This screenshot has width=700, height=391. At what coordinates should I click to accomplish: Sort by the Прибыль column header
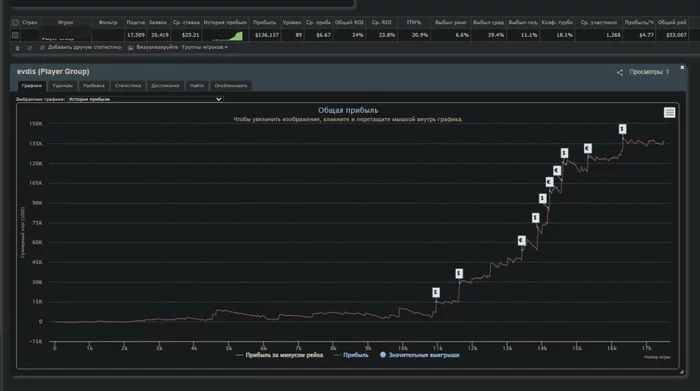[x=264, y=22]
